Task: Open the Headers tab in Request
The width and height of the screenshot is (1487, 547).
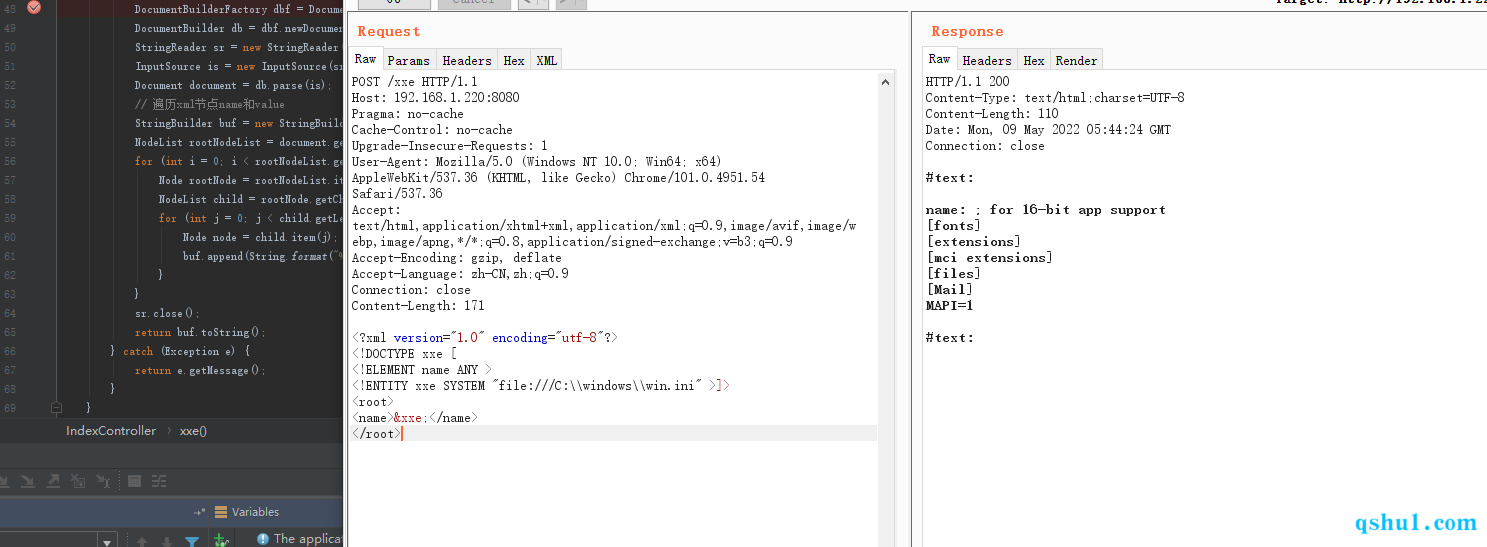Action: point(467,60)
